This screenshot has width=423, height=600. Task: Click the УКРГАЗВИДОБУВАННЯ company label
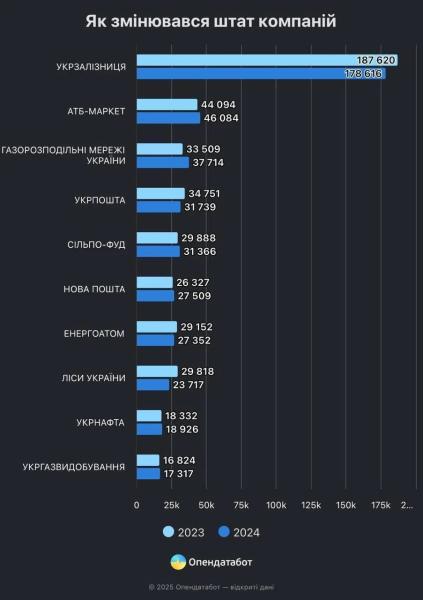74,467
